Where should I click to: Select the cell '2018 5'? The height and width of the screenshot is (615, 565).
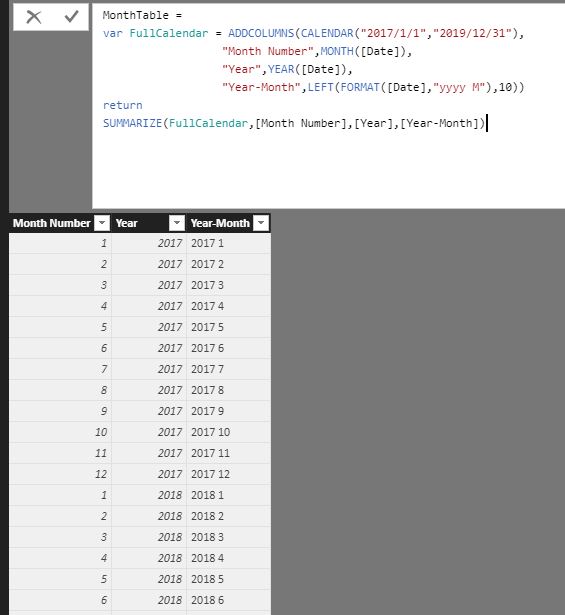click(228, 579)
